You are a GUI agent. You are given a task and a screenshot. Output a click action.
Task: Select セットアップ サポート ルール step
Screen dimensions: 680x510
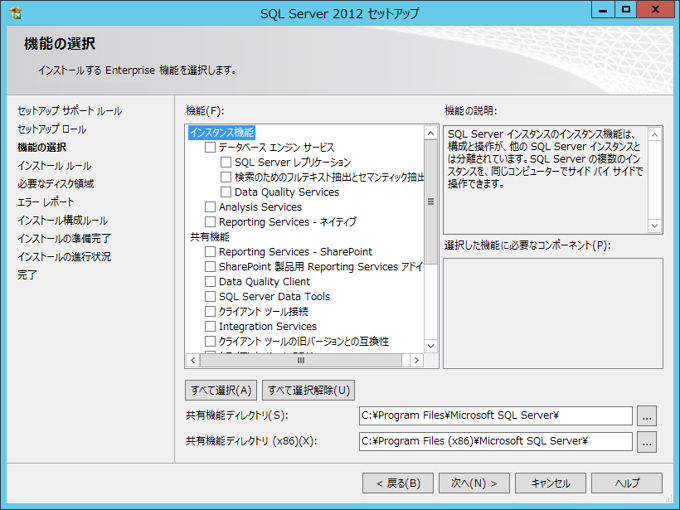point(69,111)
